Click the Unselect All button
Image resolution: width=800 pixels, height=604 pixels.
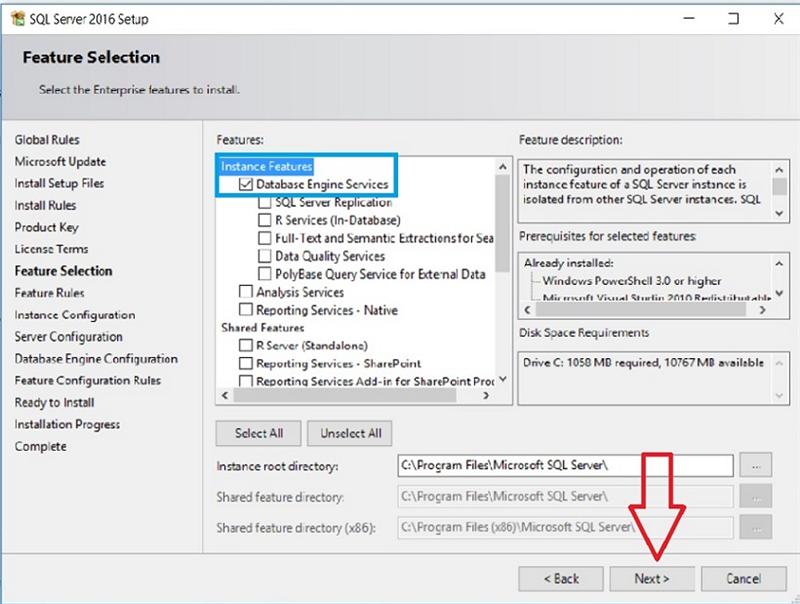tap(350, 434)
